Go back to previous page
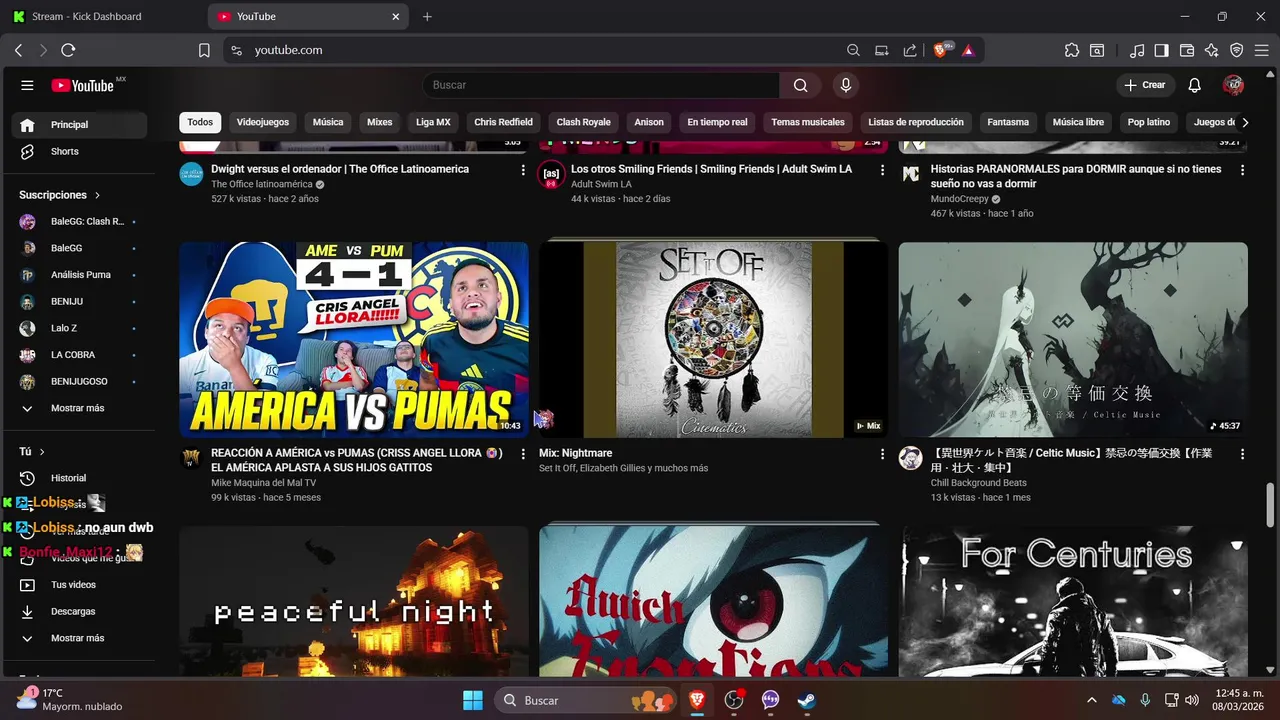The height and width of the screenshot is (720, 1280). tap(18, 50)
